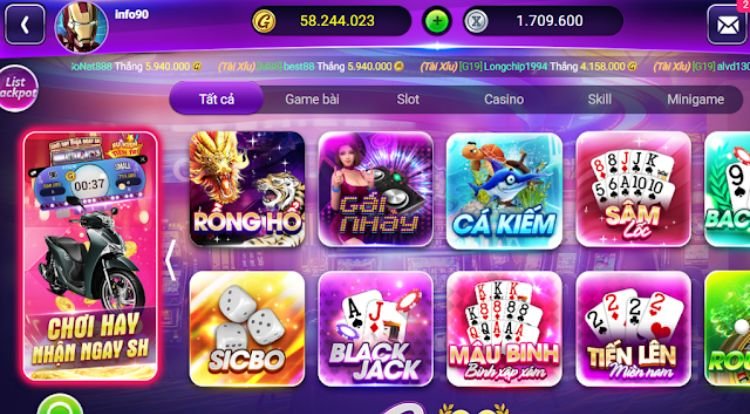The height and width of the screenshot is (414, 750).
Task: Select the Tất cả tab
Action: coord(216,99)
